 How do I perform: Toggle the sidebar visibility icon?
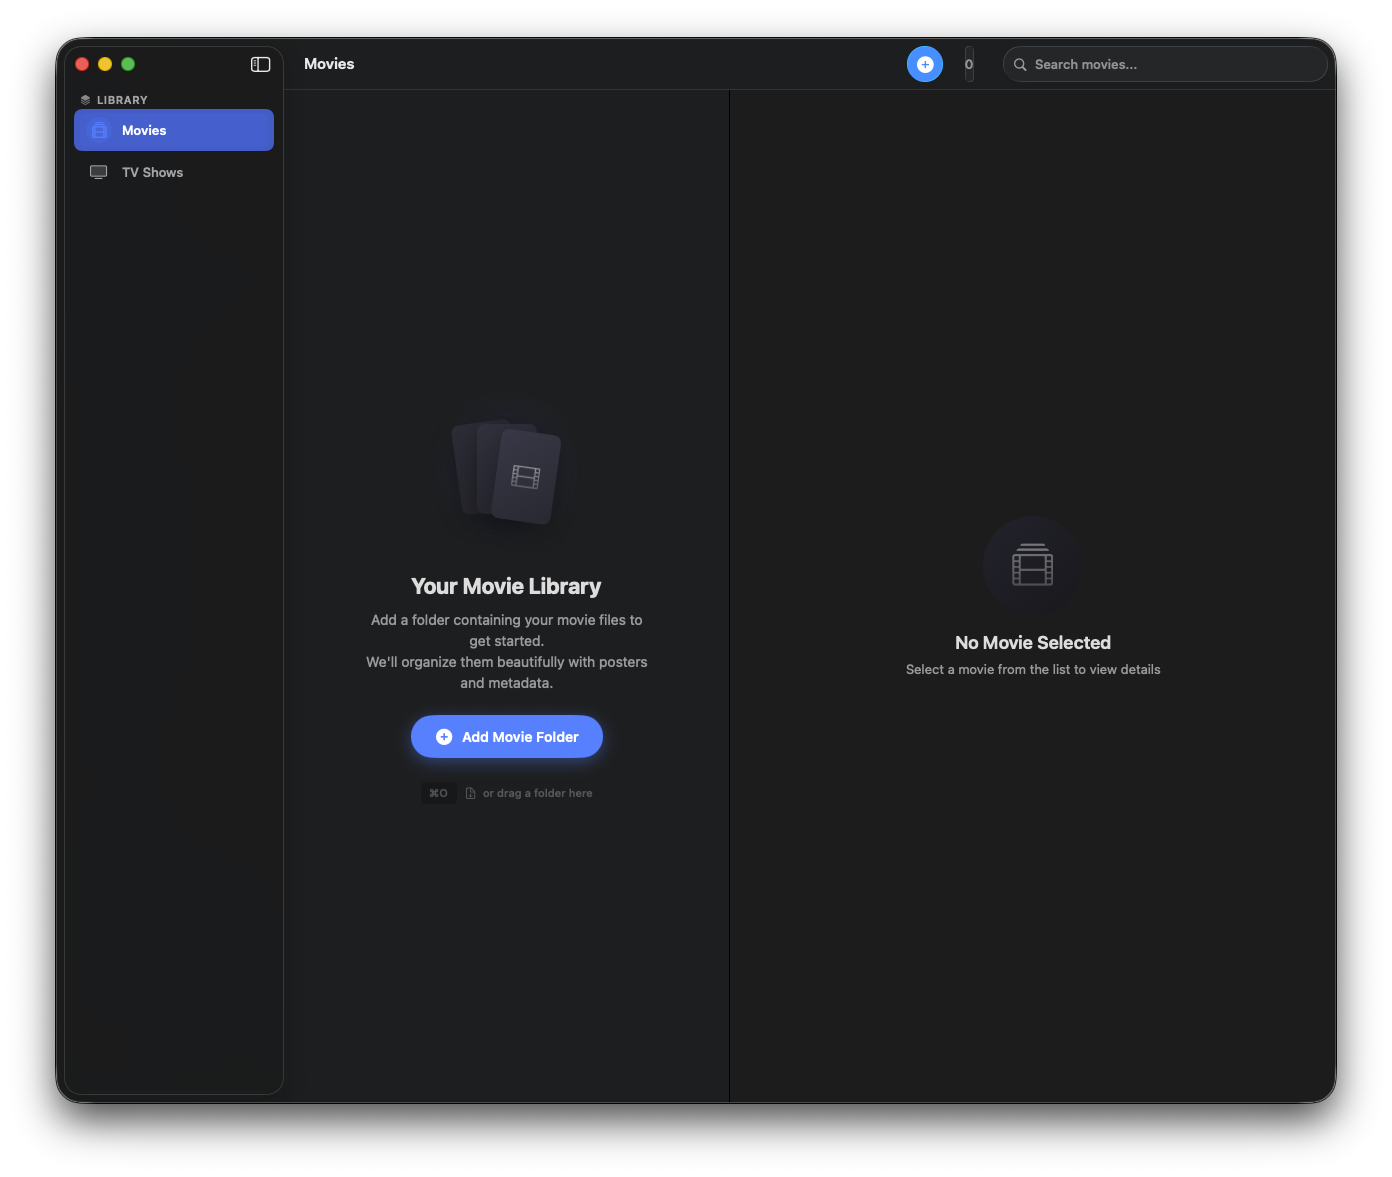(x=260, y=64)
